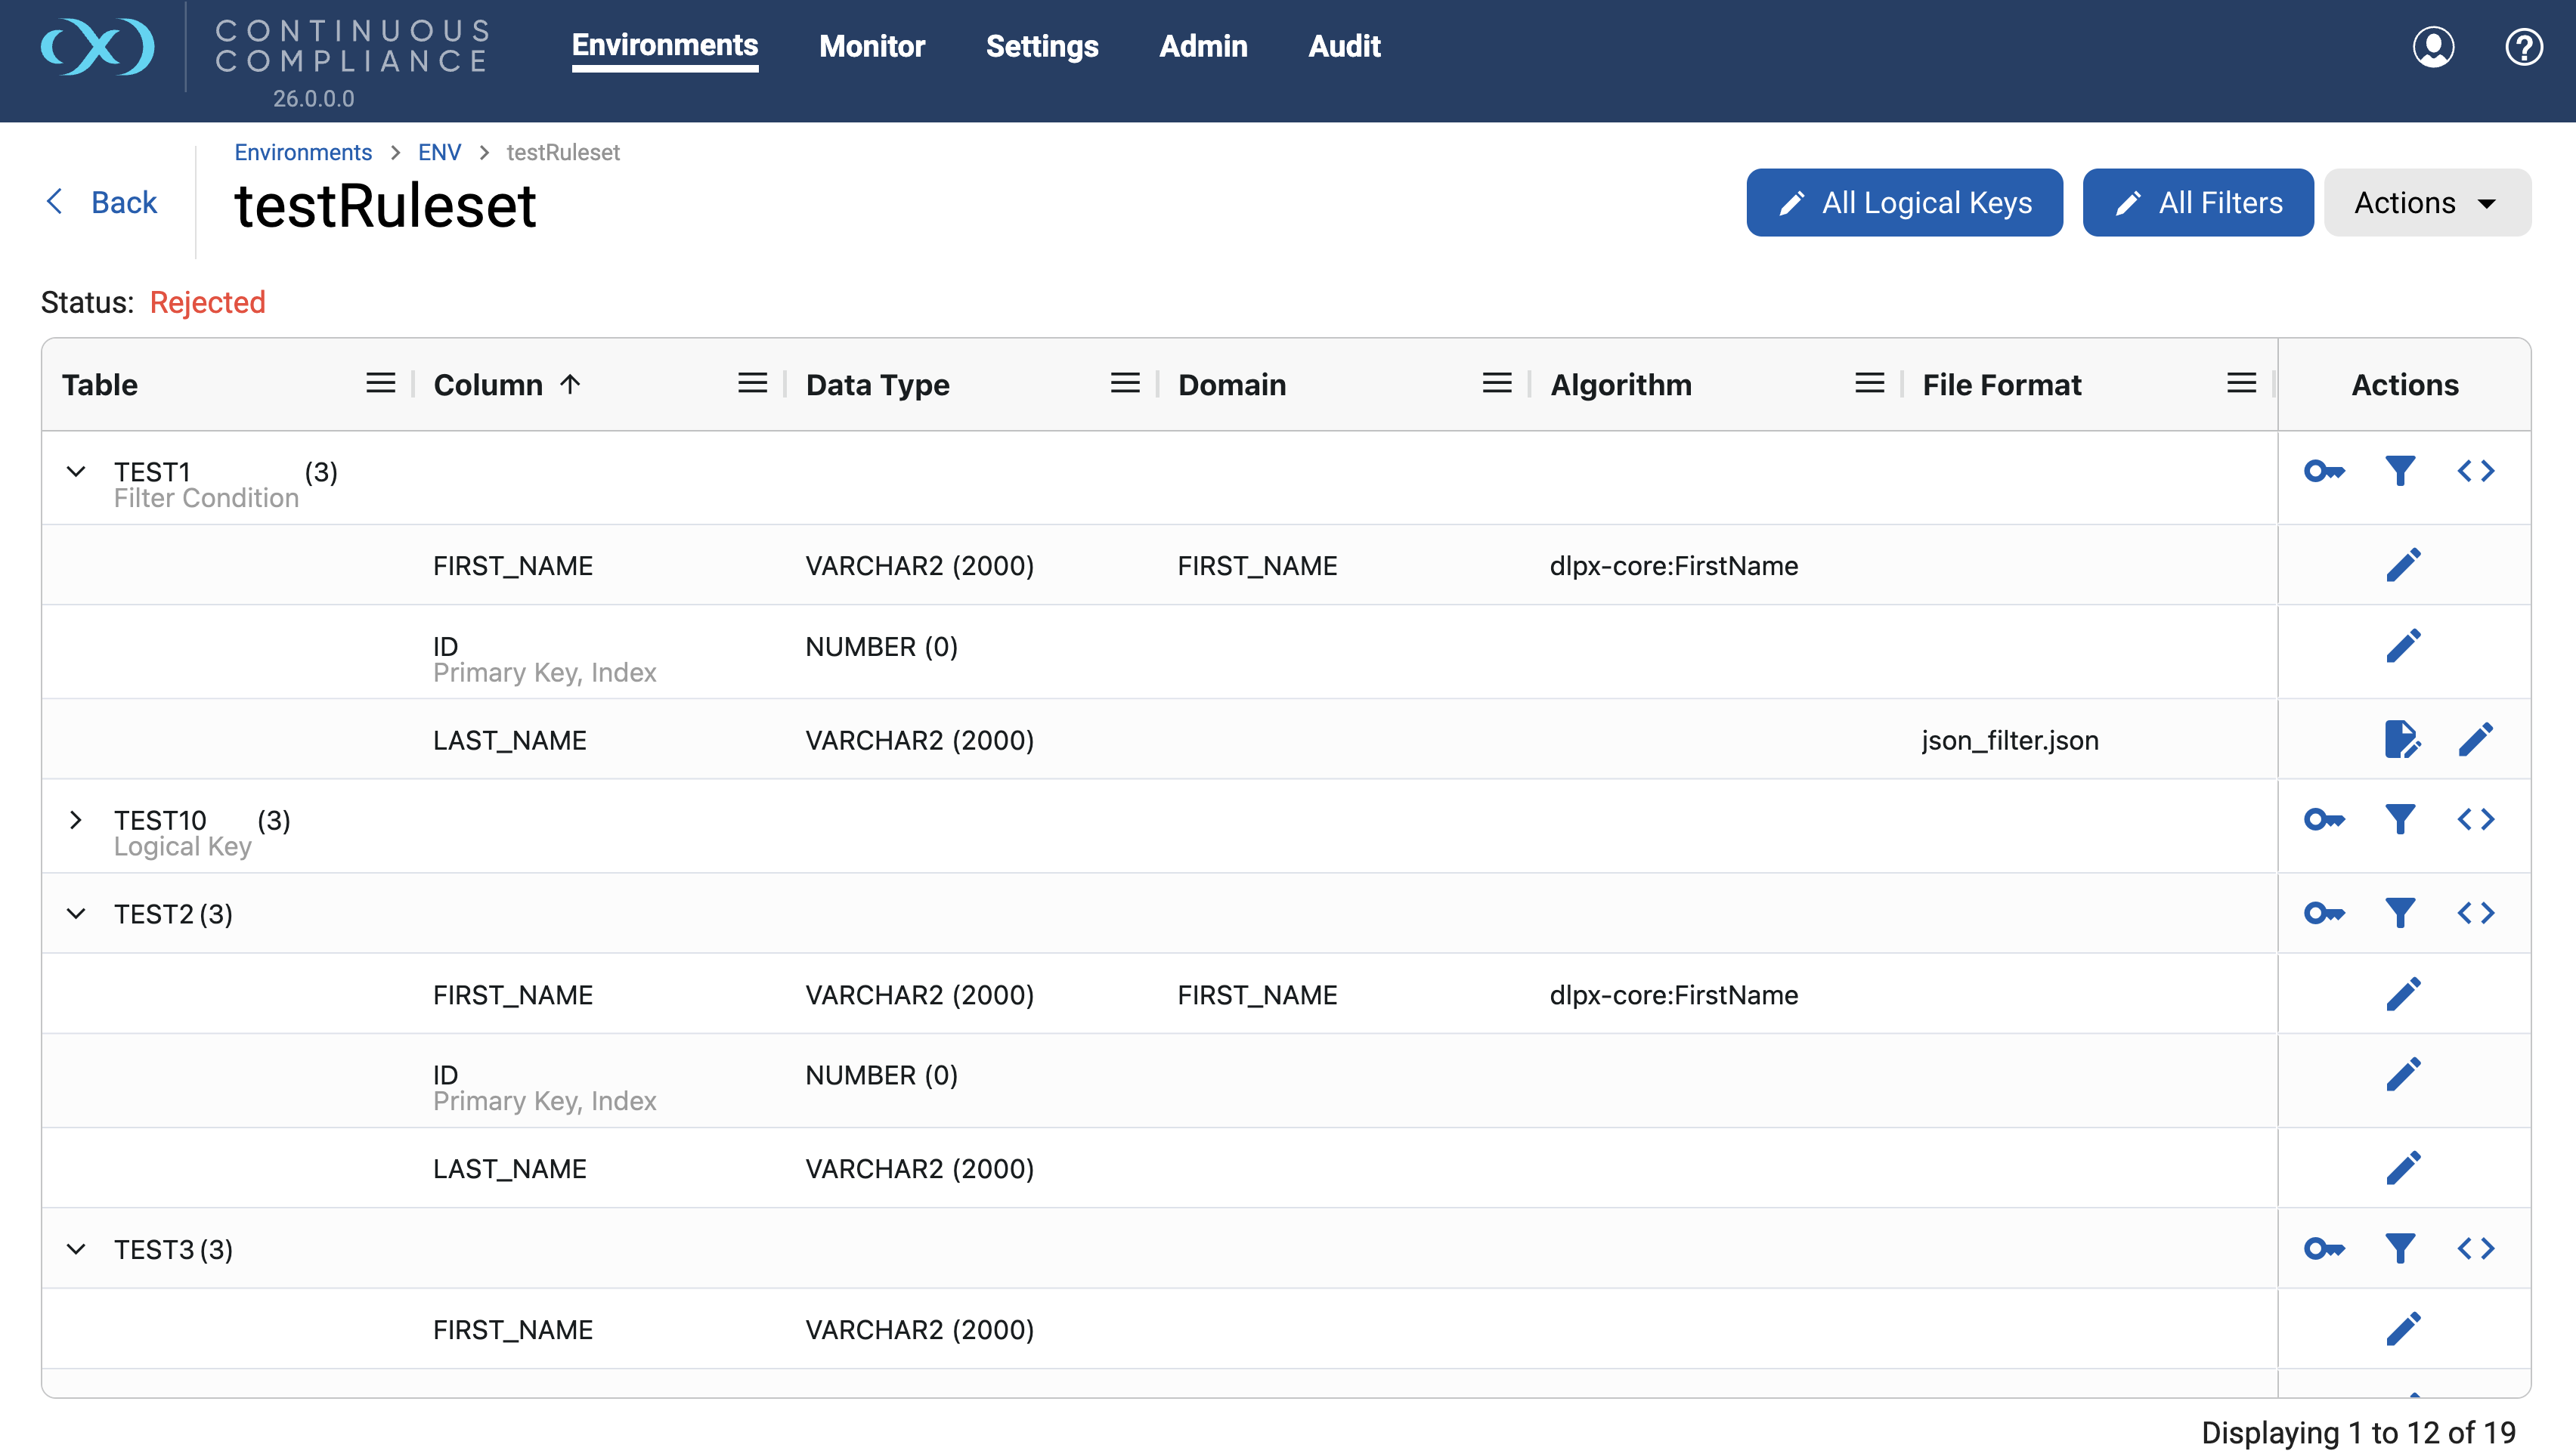Viewport: 2576px width, 1454px height.
Task: Expand the TEST10 table group
Action: (x=76, y=820)
